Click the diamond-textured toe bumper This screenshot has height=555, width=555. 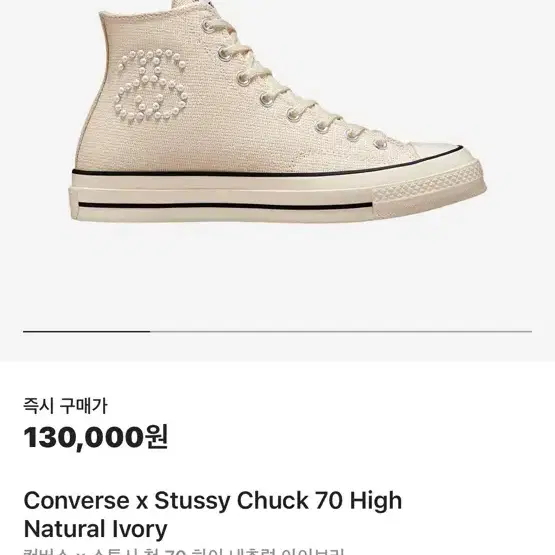[x=430, y=188]
